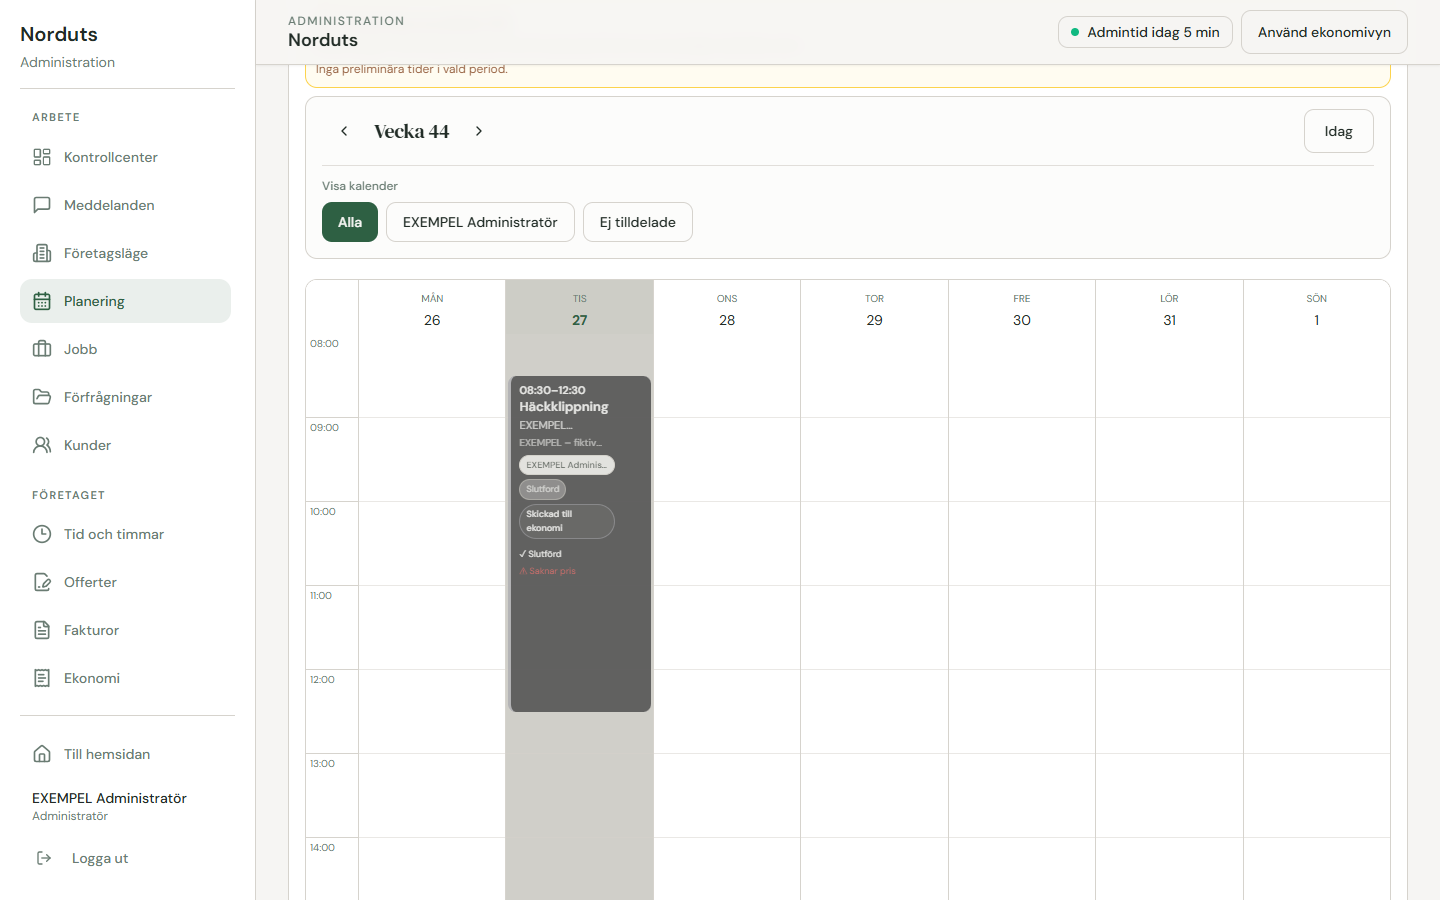Click the Meddelanden chat bubble icon
This screenshot has height=900, width=1440.
[42, 205]
